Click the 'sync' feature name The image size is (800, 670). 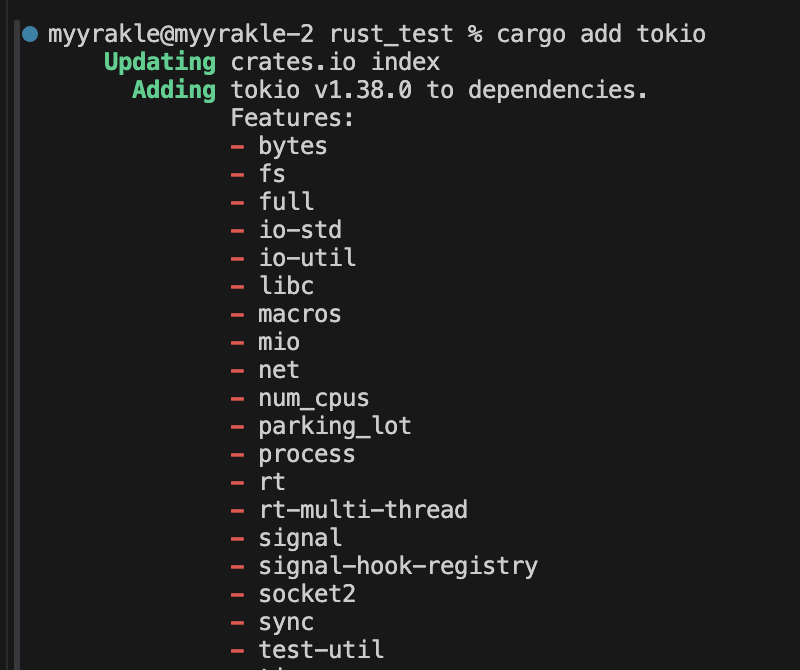tap(286, 622)
